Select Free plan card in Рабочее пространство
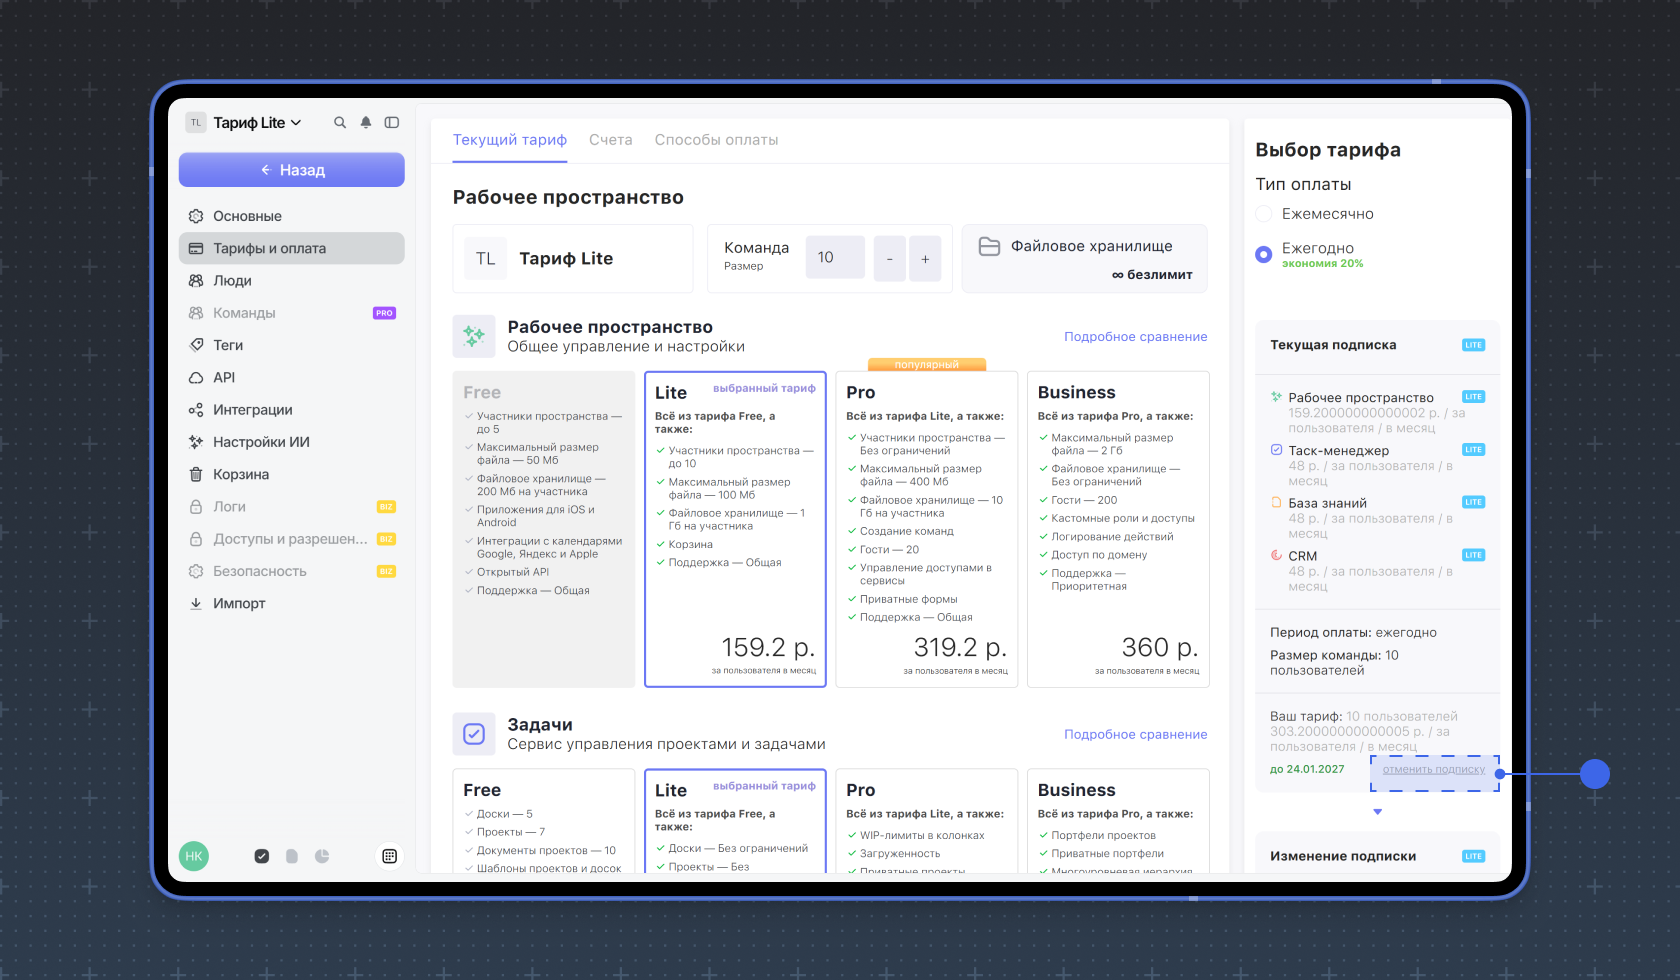Image resolution: width=1680 pixels, height=980 pixels. click(544, 529)
